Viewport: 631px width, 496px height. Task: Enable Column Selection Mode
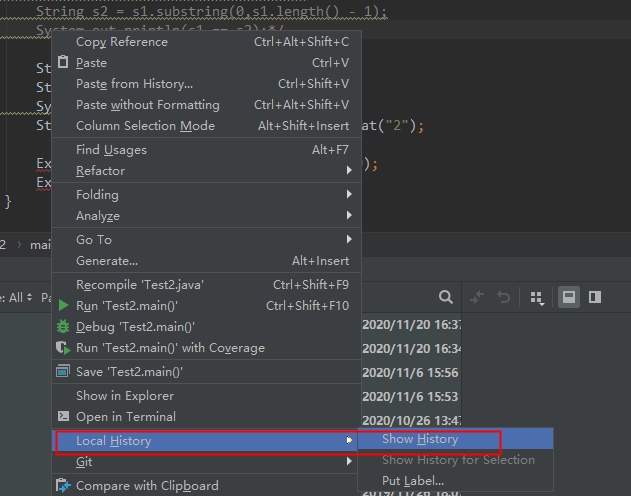[206, 126]
